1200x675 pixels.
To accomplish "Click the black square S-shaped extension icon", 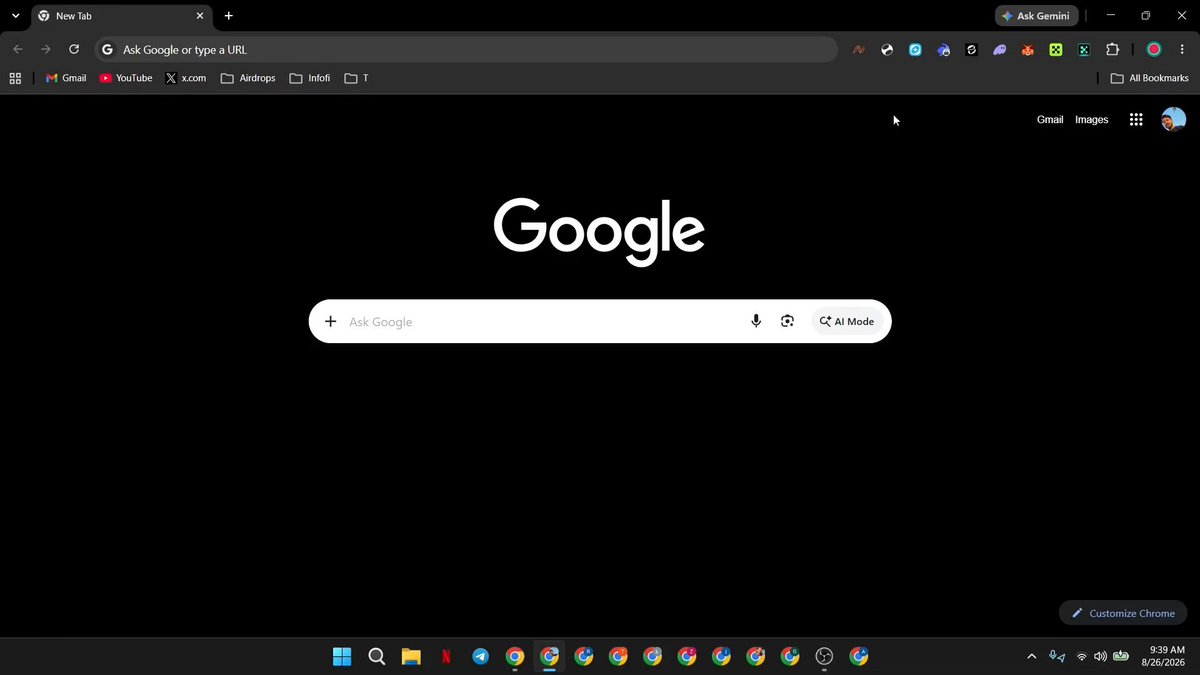I will (x=971, y=49).
